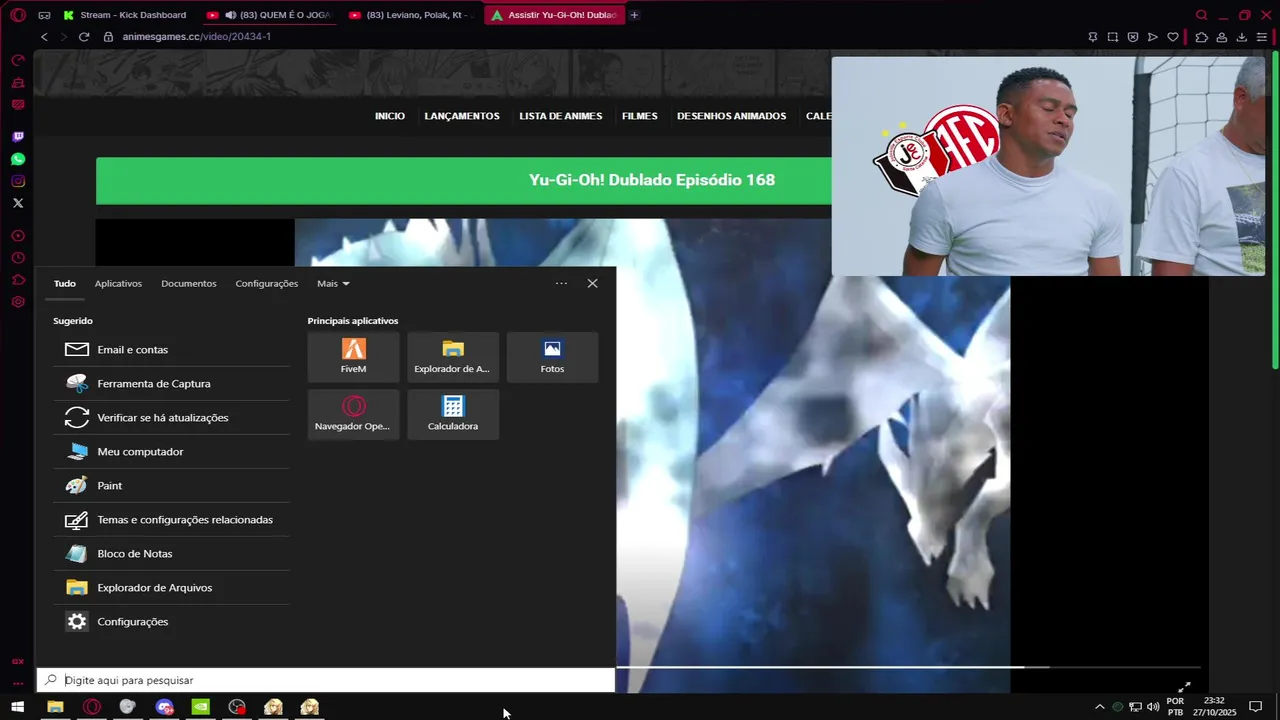The image size is (1280, 720).
Task: Open Paint from suggestions
Action: (x=172, y=486)
